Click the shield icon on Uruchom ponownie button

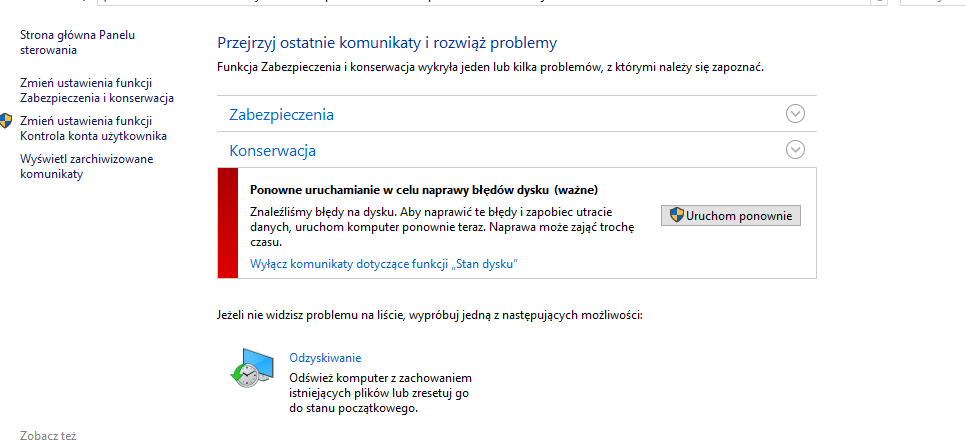click(x=676, y=215)
